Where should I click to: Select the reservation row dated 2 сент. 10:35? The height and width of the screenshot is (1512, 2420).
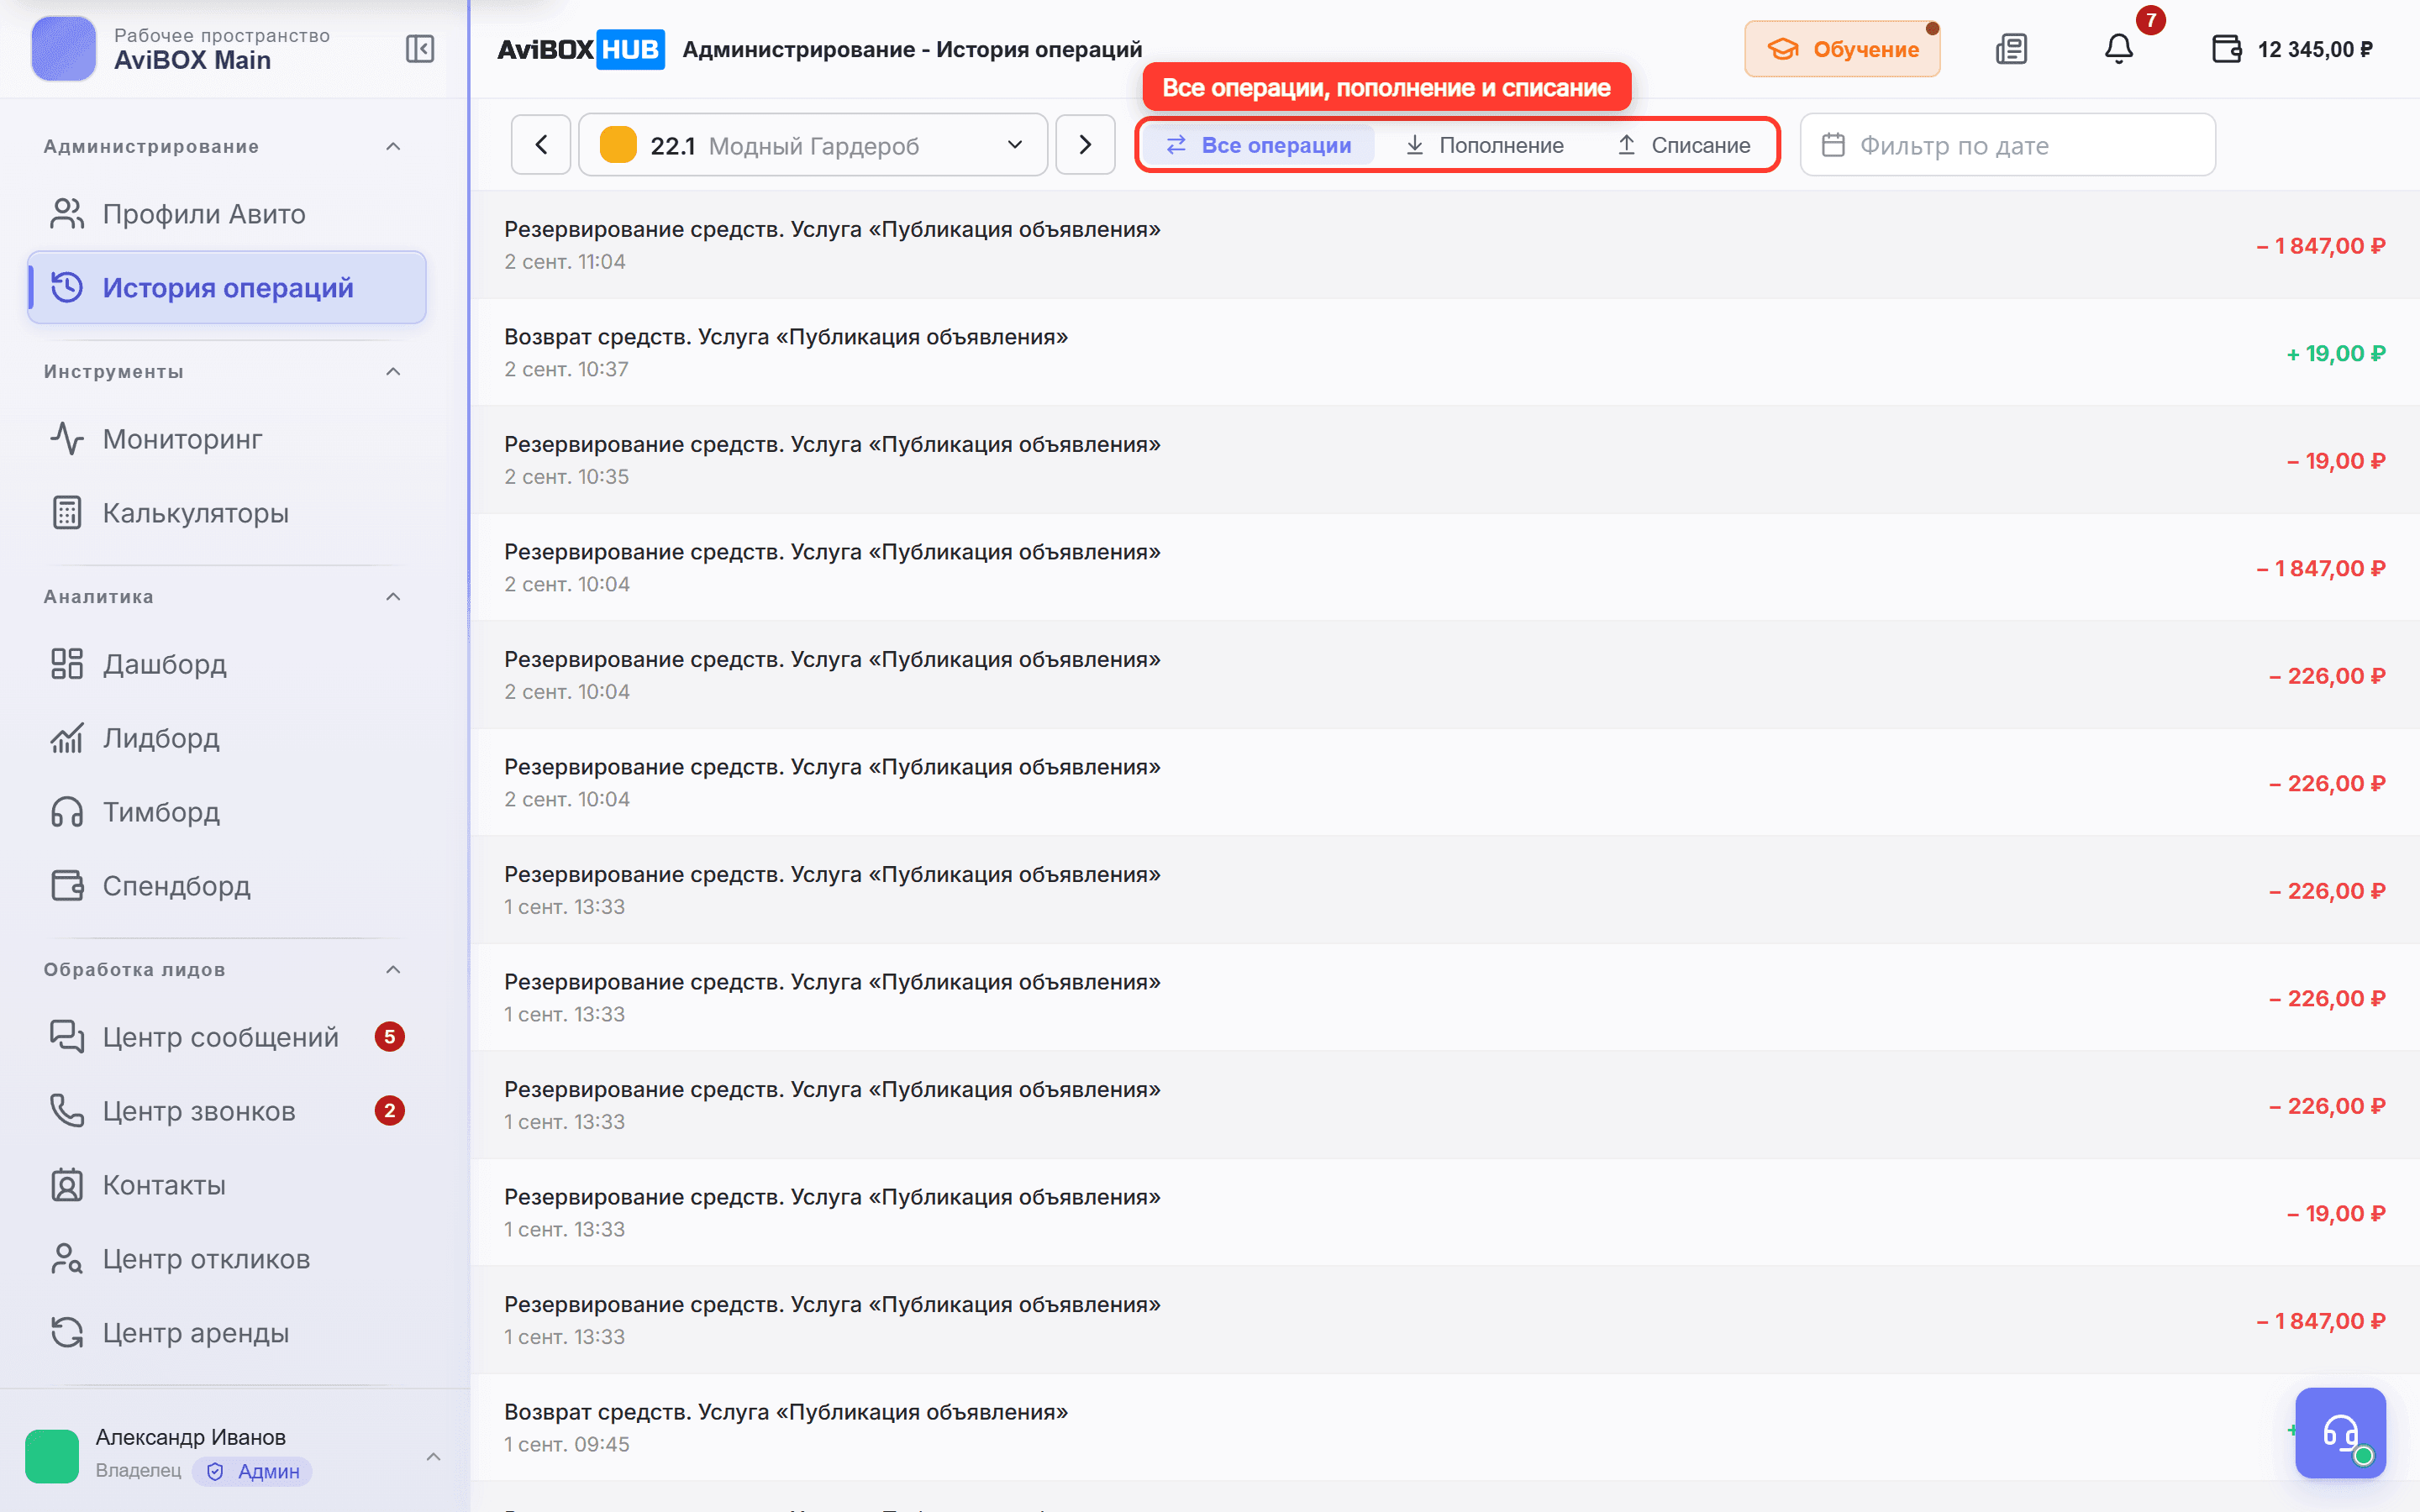pos(1445,460)
